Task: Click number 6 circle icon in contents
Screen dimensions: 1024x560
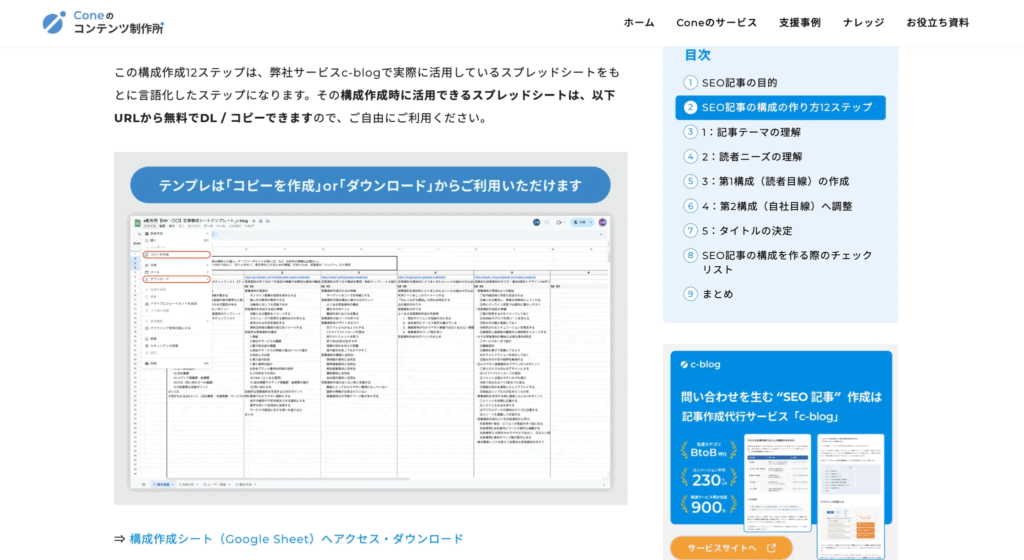Action: pos(690,206)
